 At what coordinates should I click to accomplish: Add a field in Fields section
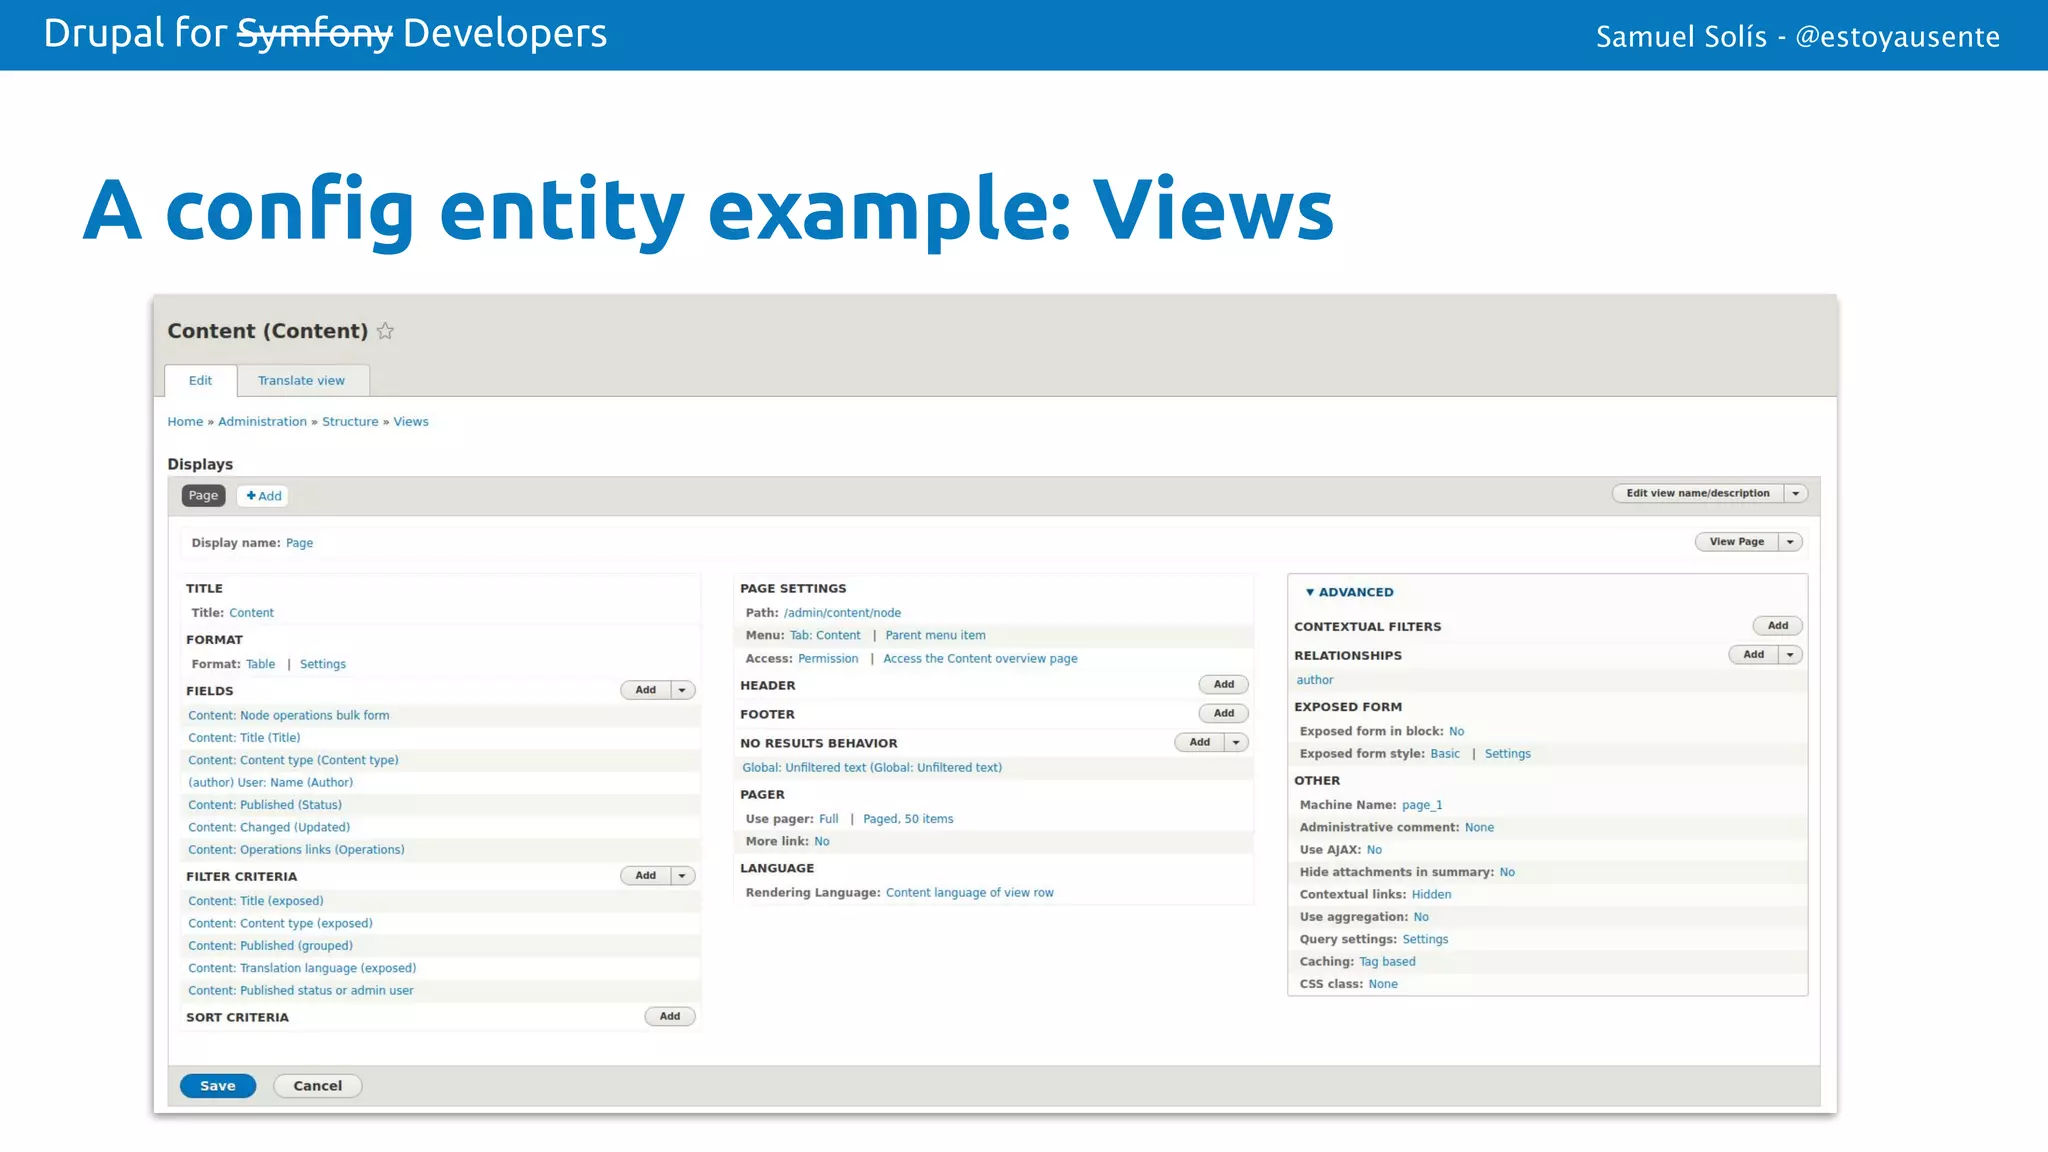point(646,690)
